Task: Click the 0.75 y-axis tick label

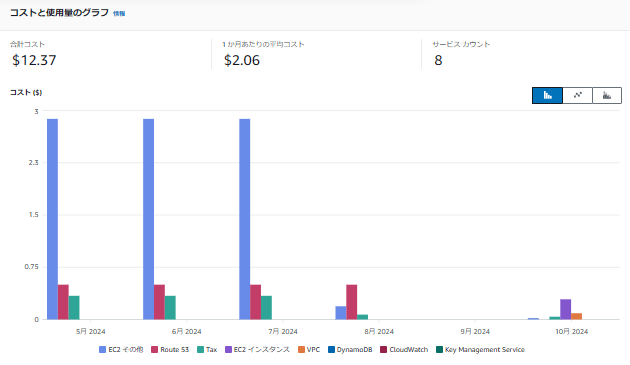Action: point(32,267)
